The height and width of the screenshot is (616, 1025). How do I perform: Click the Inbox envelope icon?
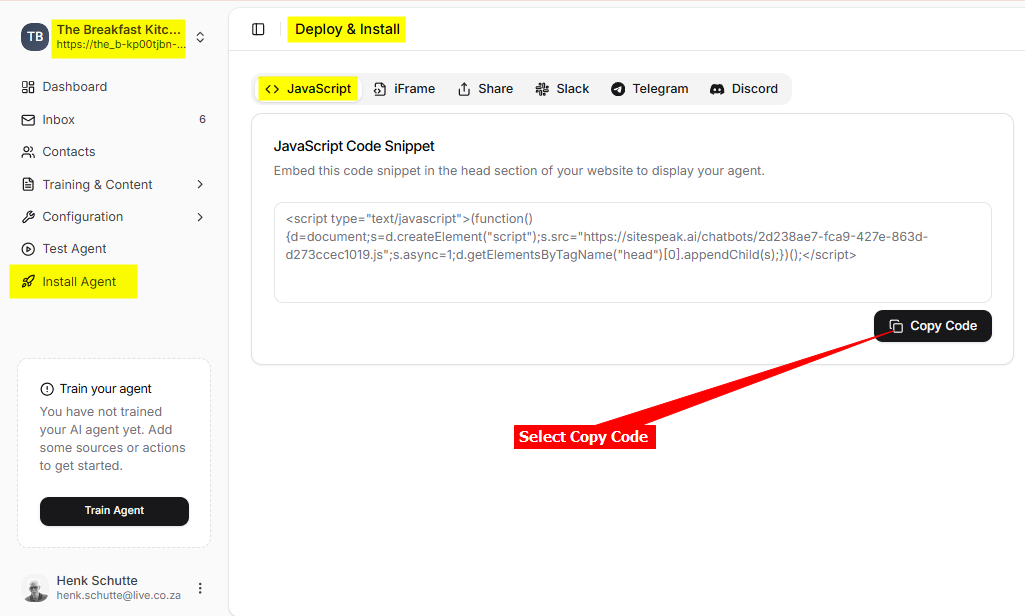[x=28, y=120]
